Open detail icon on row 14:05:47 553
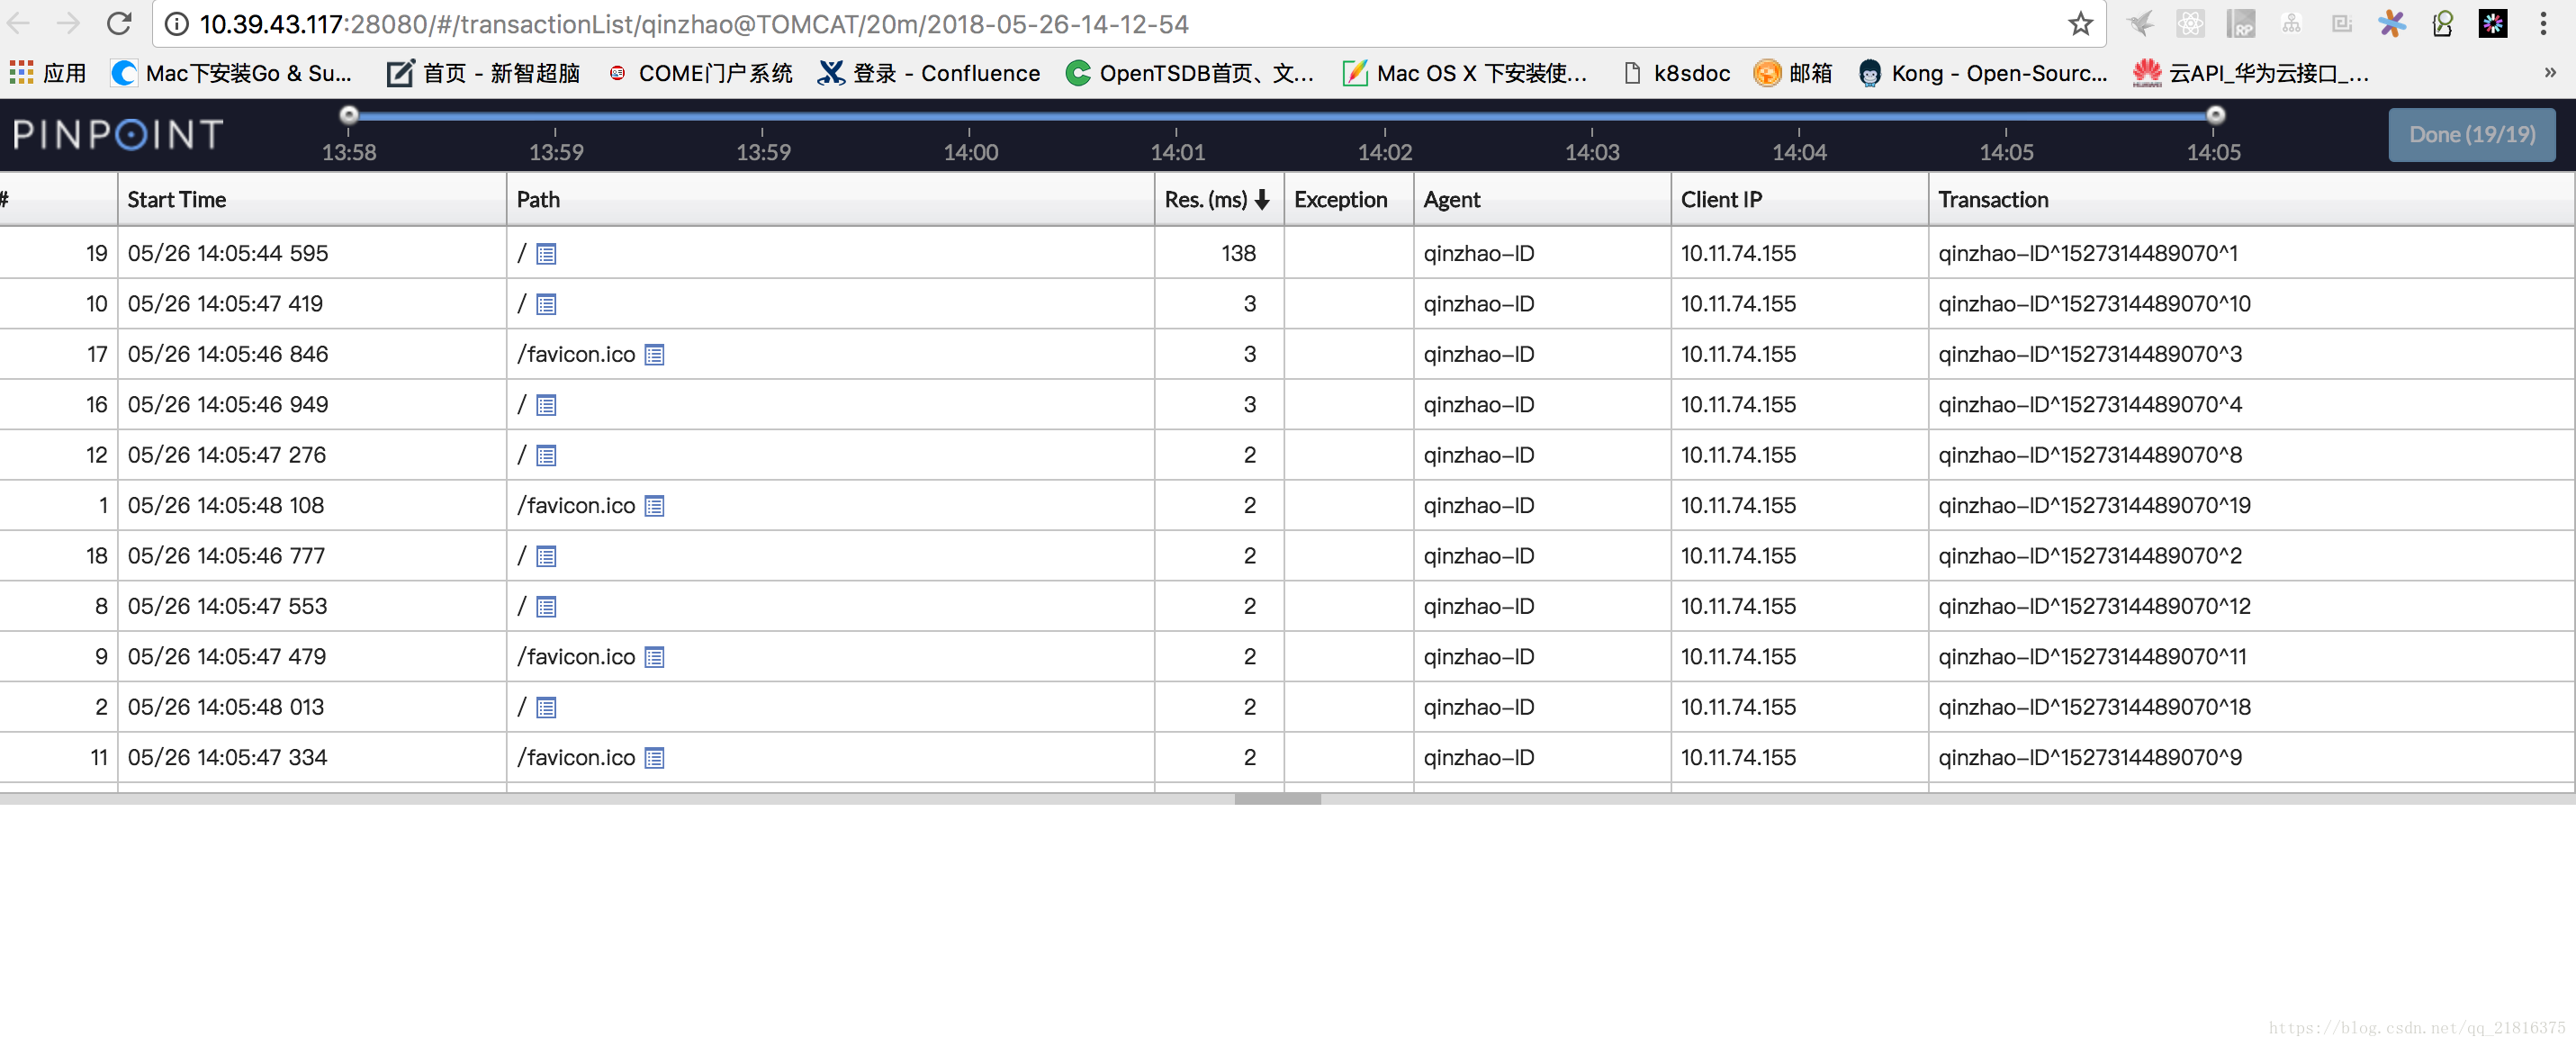This screenshot has height=1046, width=2576. pos(546,607)
